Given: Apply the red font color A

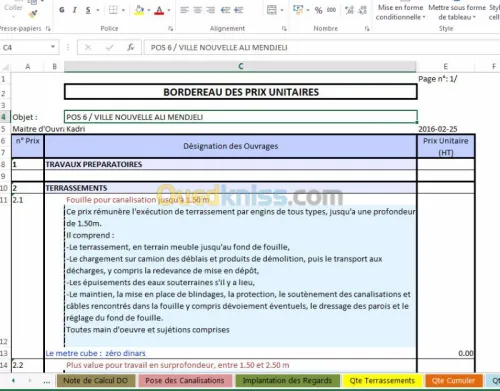Looking at the screenshot, I should tap(160, 10).
